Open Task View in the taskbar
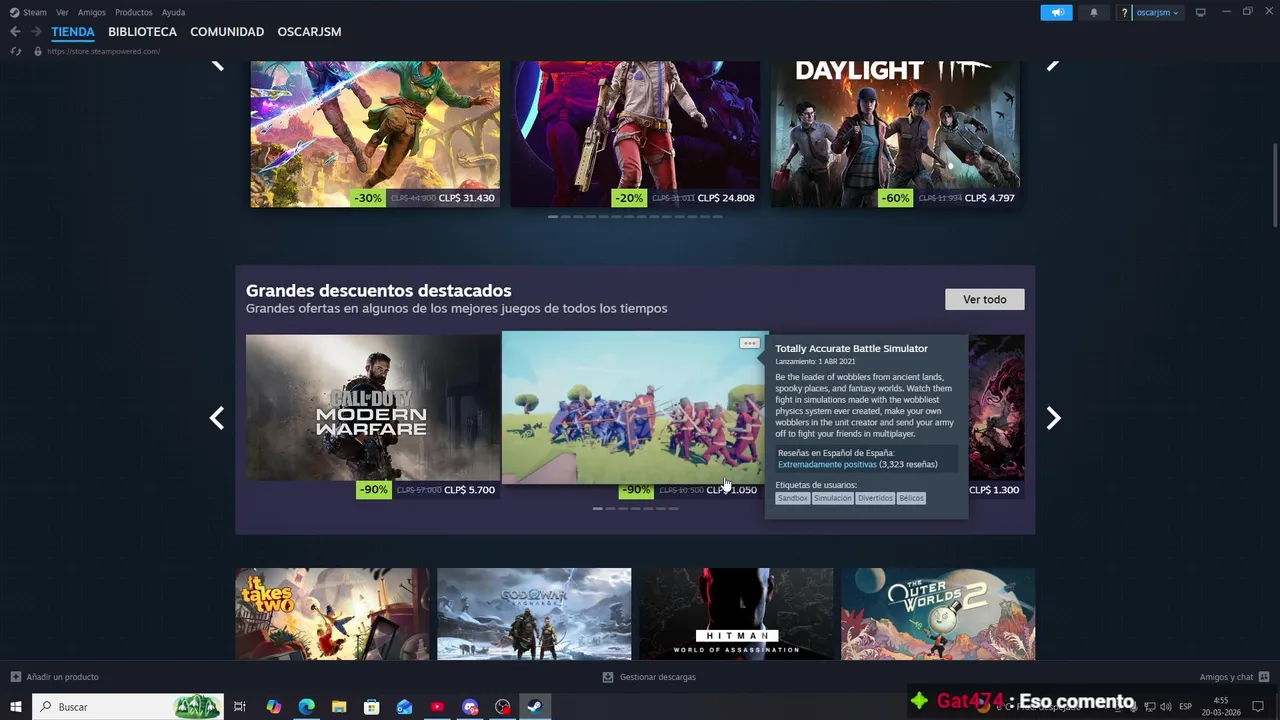This screenshot has height=720, width=1280. 240,707
